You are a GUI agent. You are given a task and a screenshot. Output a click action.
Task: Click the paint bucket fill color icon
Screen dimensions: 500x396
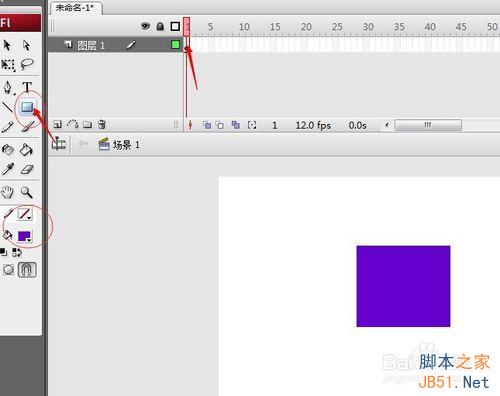[x=8, y=236]
